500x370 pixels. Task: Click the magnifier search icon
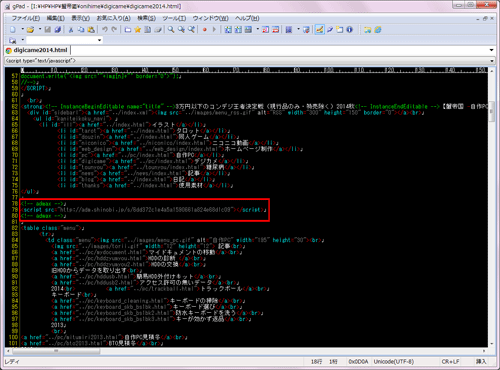[x=171, y=29]
